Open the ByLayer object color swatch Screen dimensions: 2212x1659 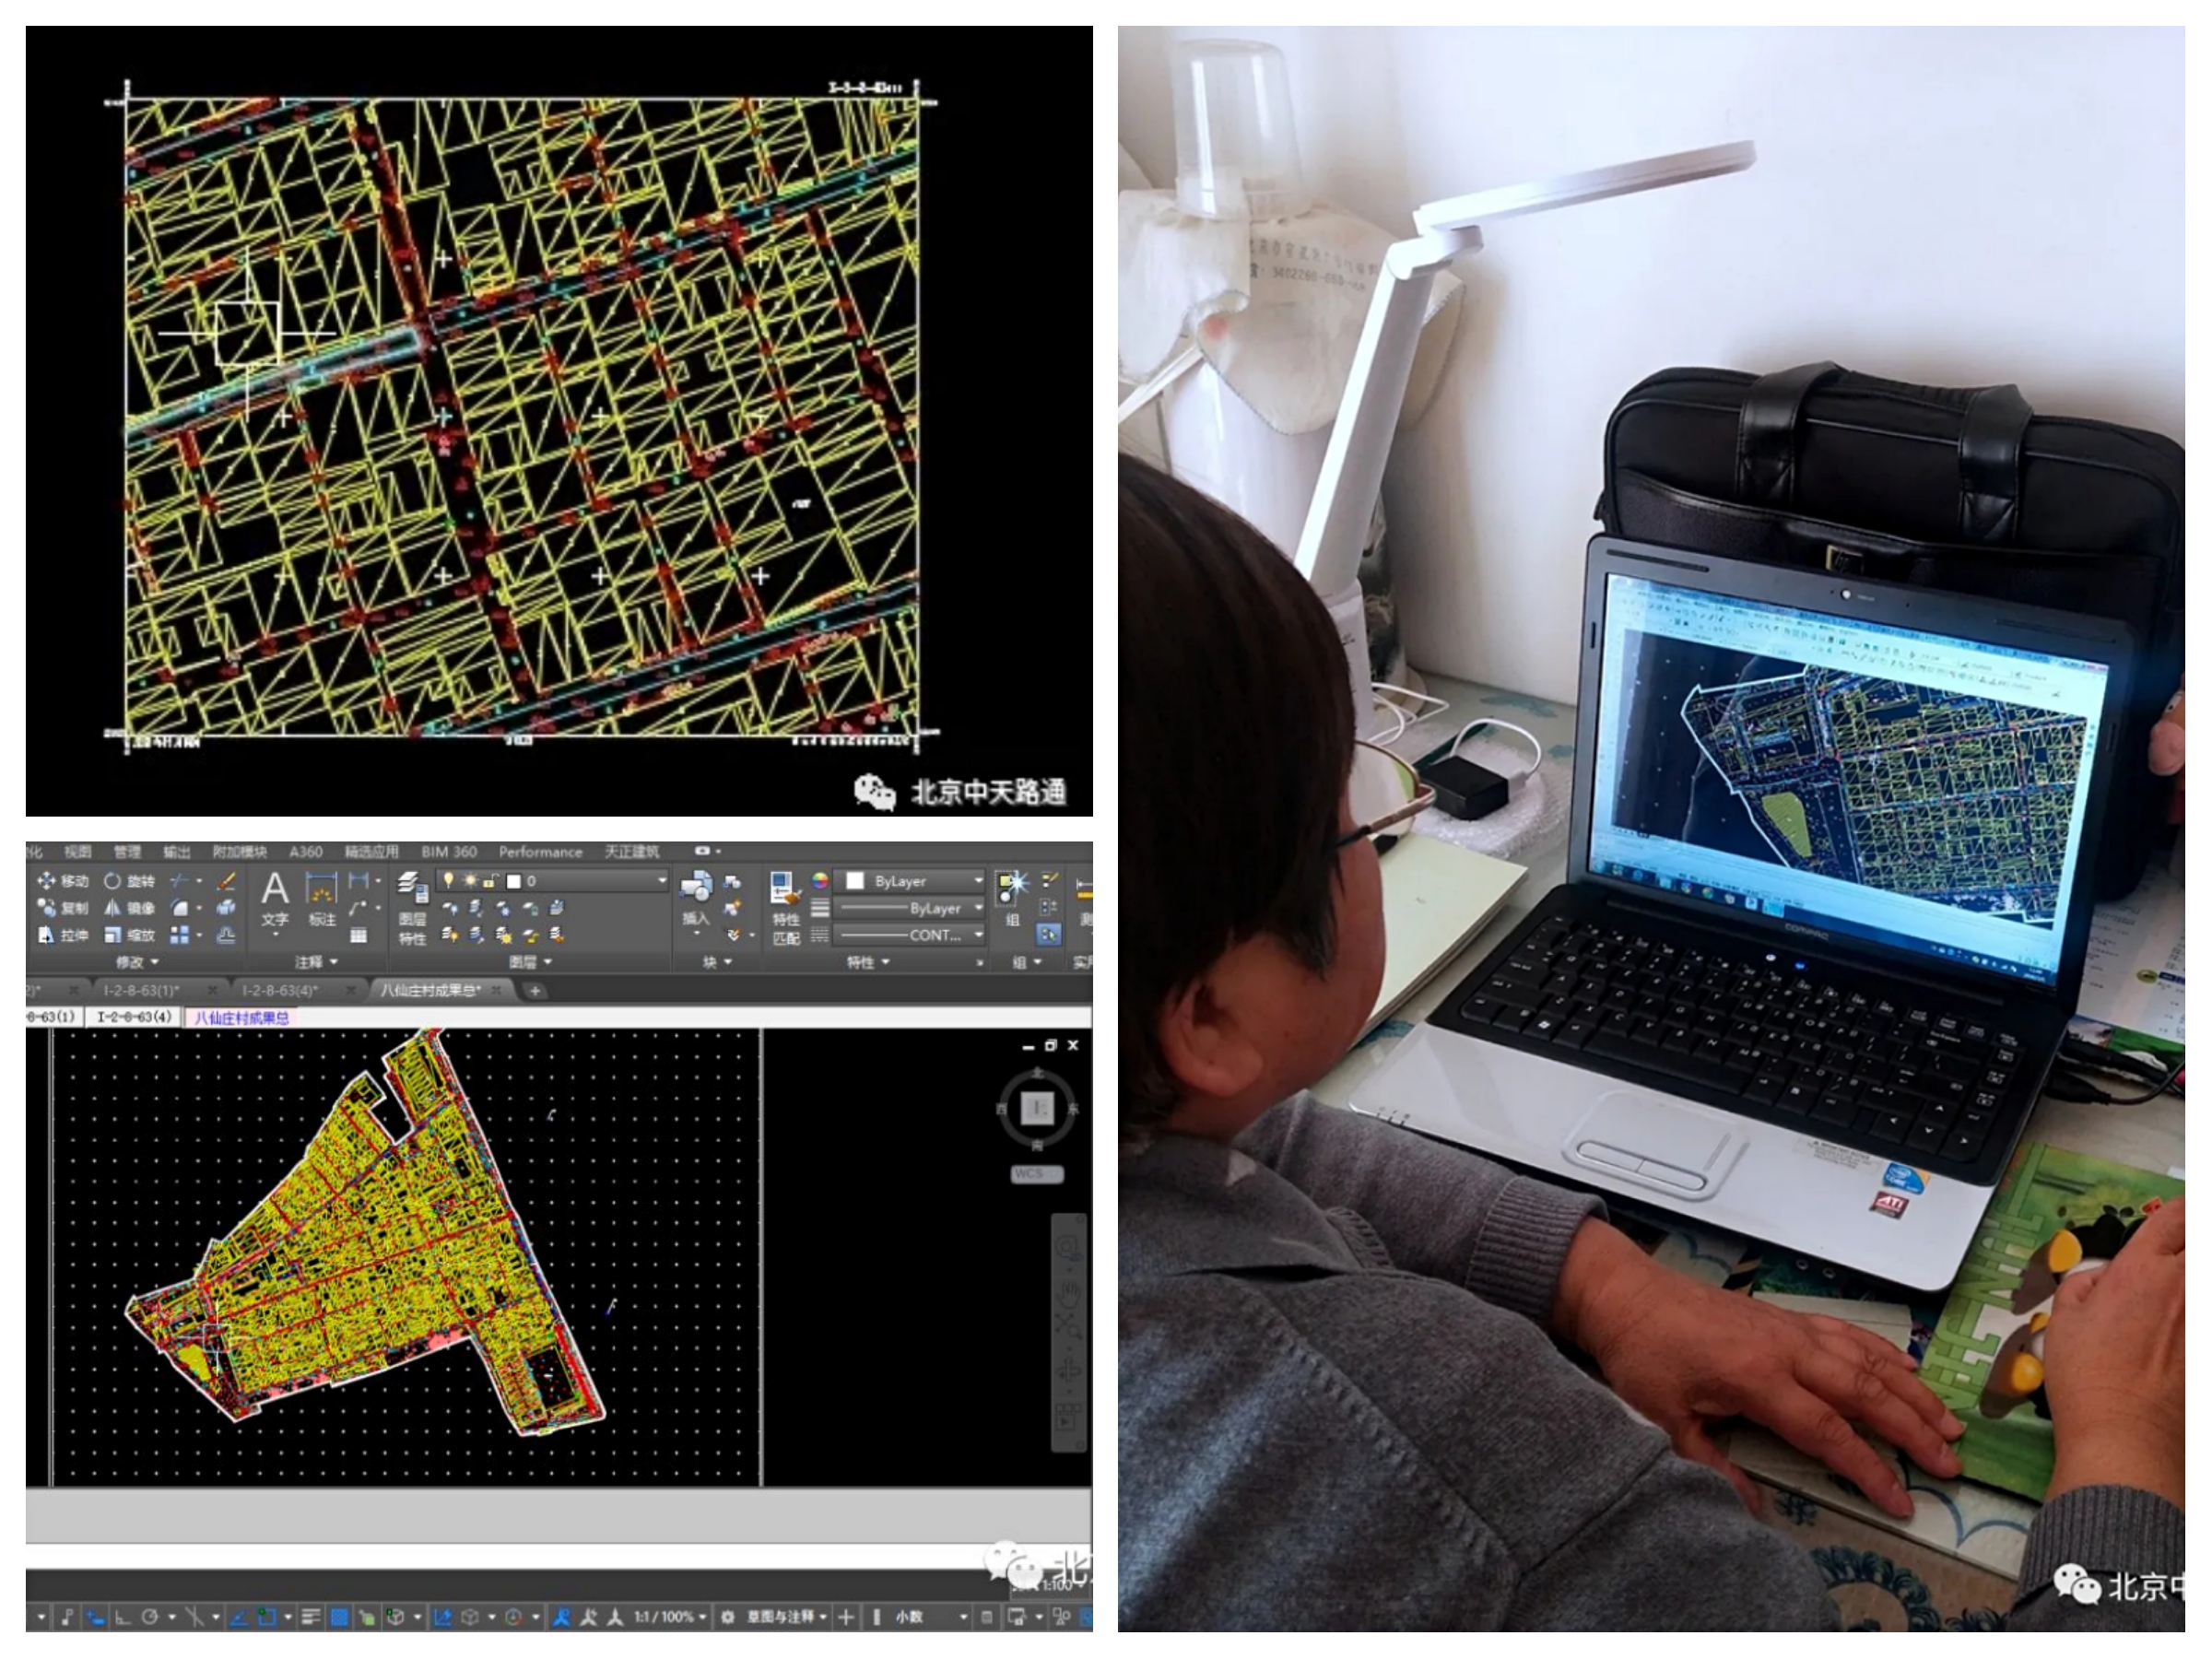point(855,881)
